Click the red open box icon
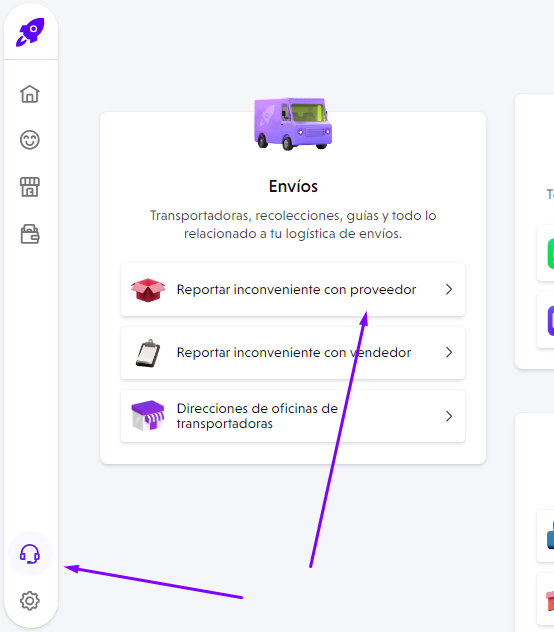The width and height of the screenshot is (554, 632). click(148, 290)
